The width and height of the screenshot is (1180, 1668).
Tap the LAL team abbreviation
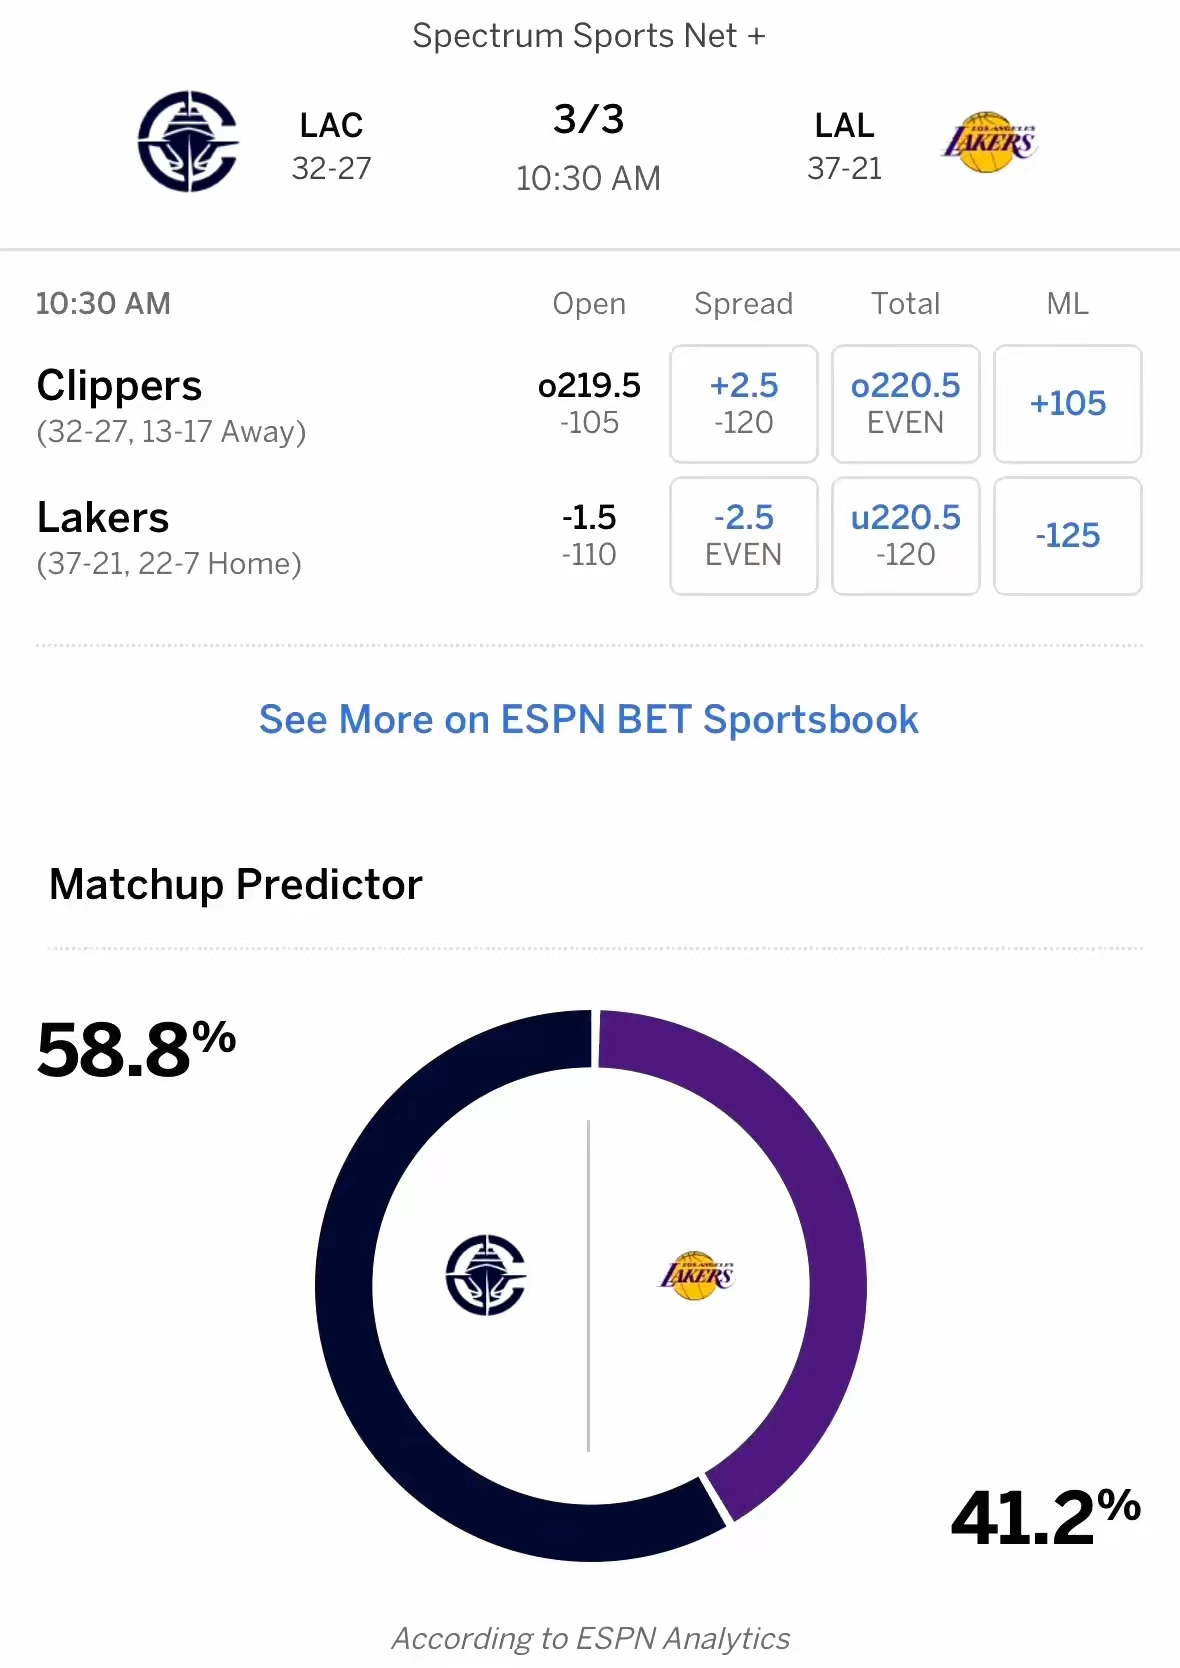(844, 125)
